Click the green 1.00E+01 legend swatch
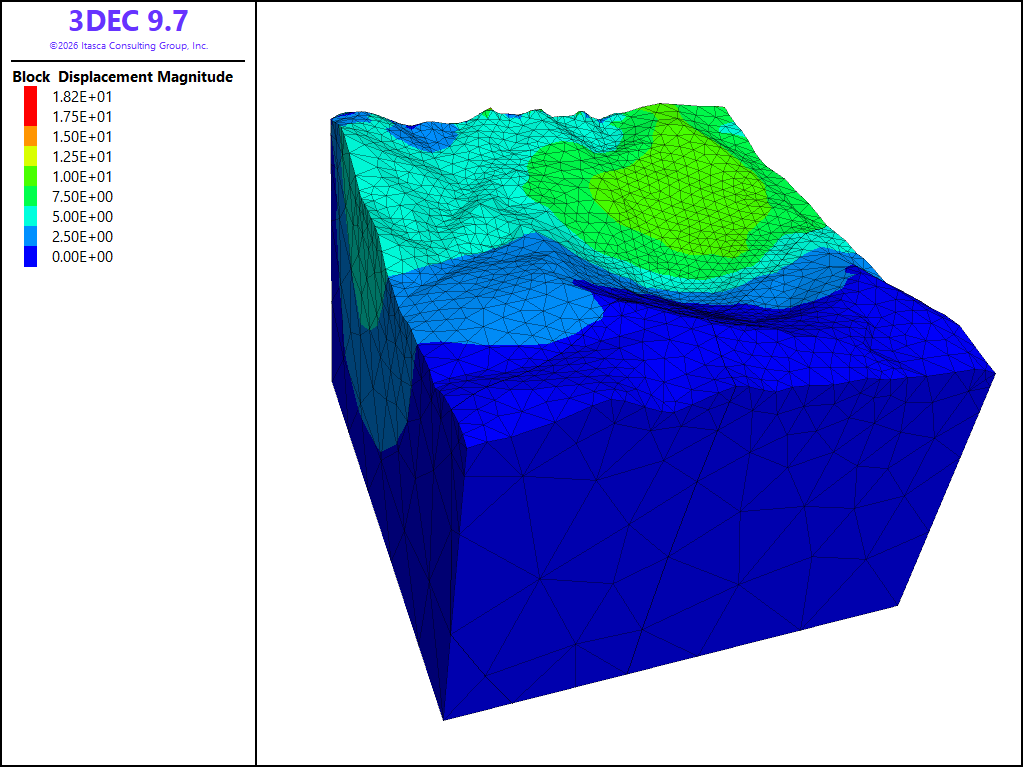 31,176
